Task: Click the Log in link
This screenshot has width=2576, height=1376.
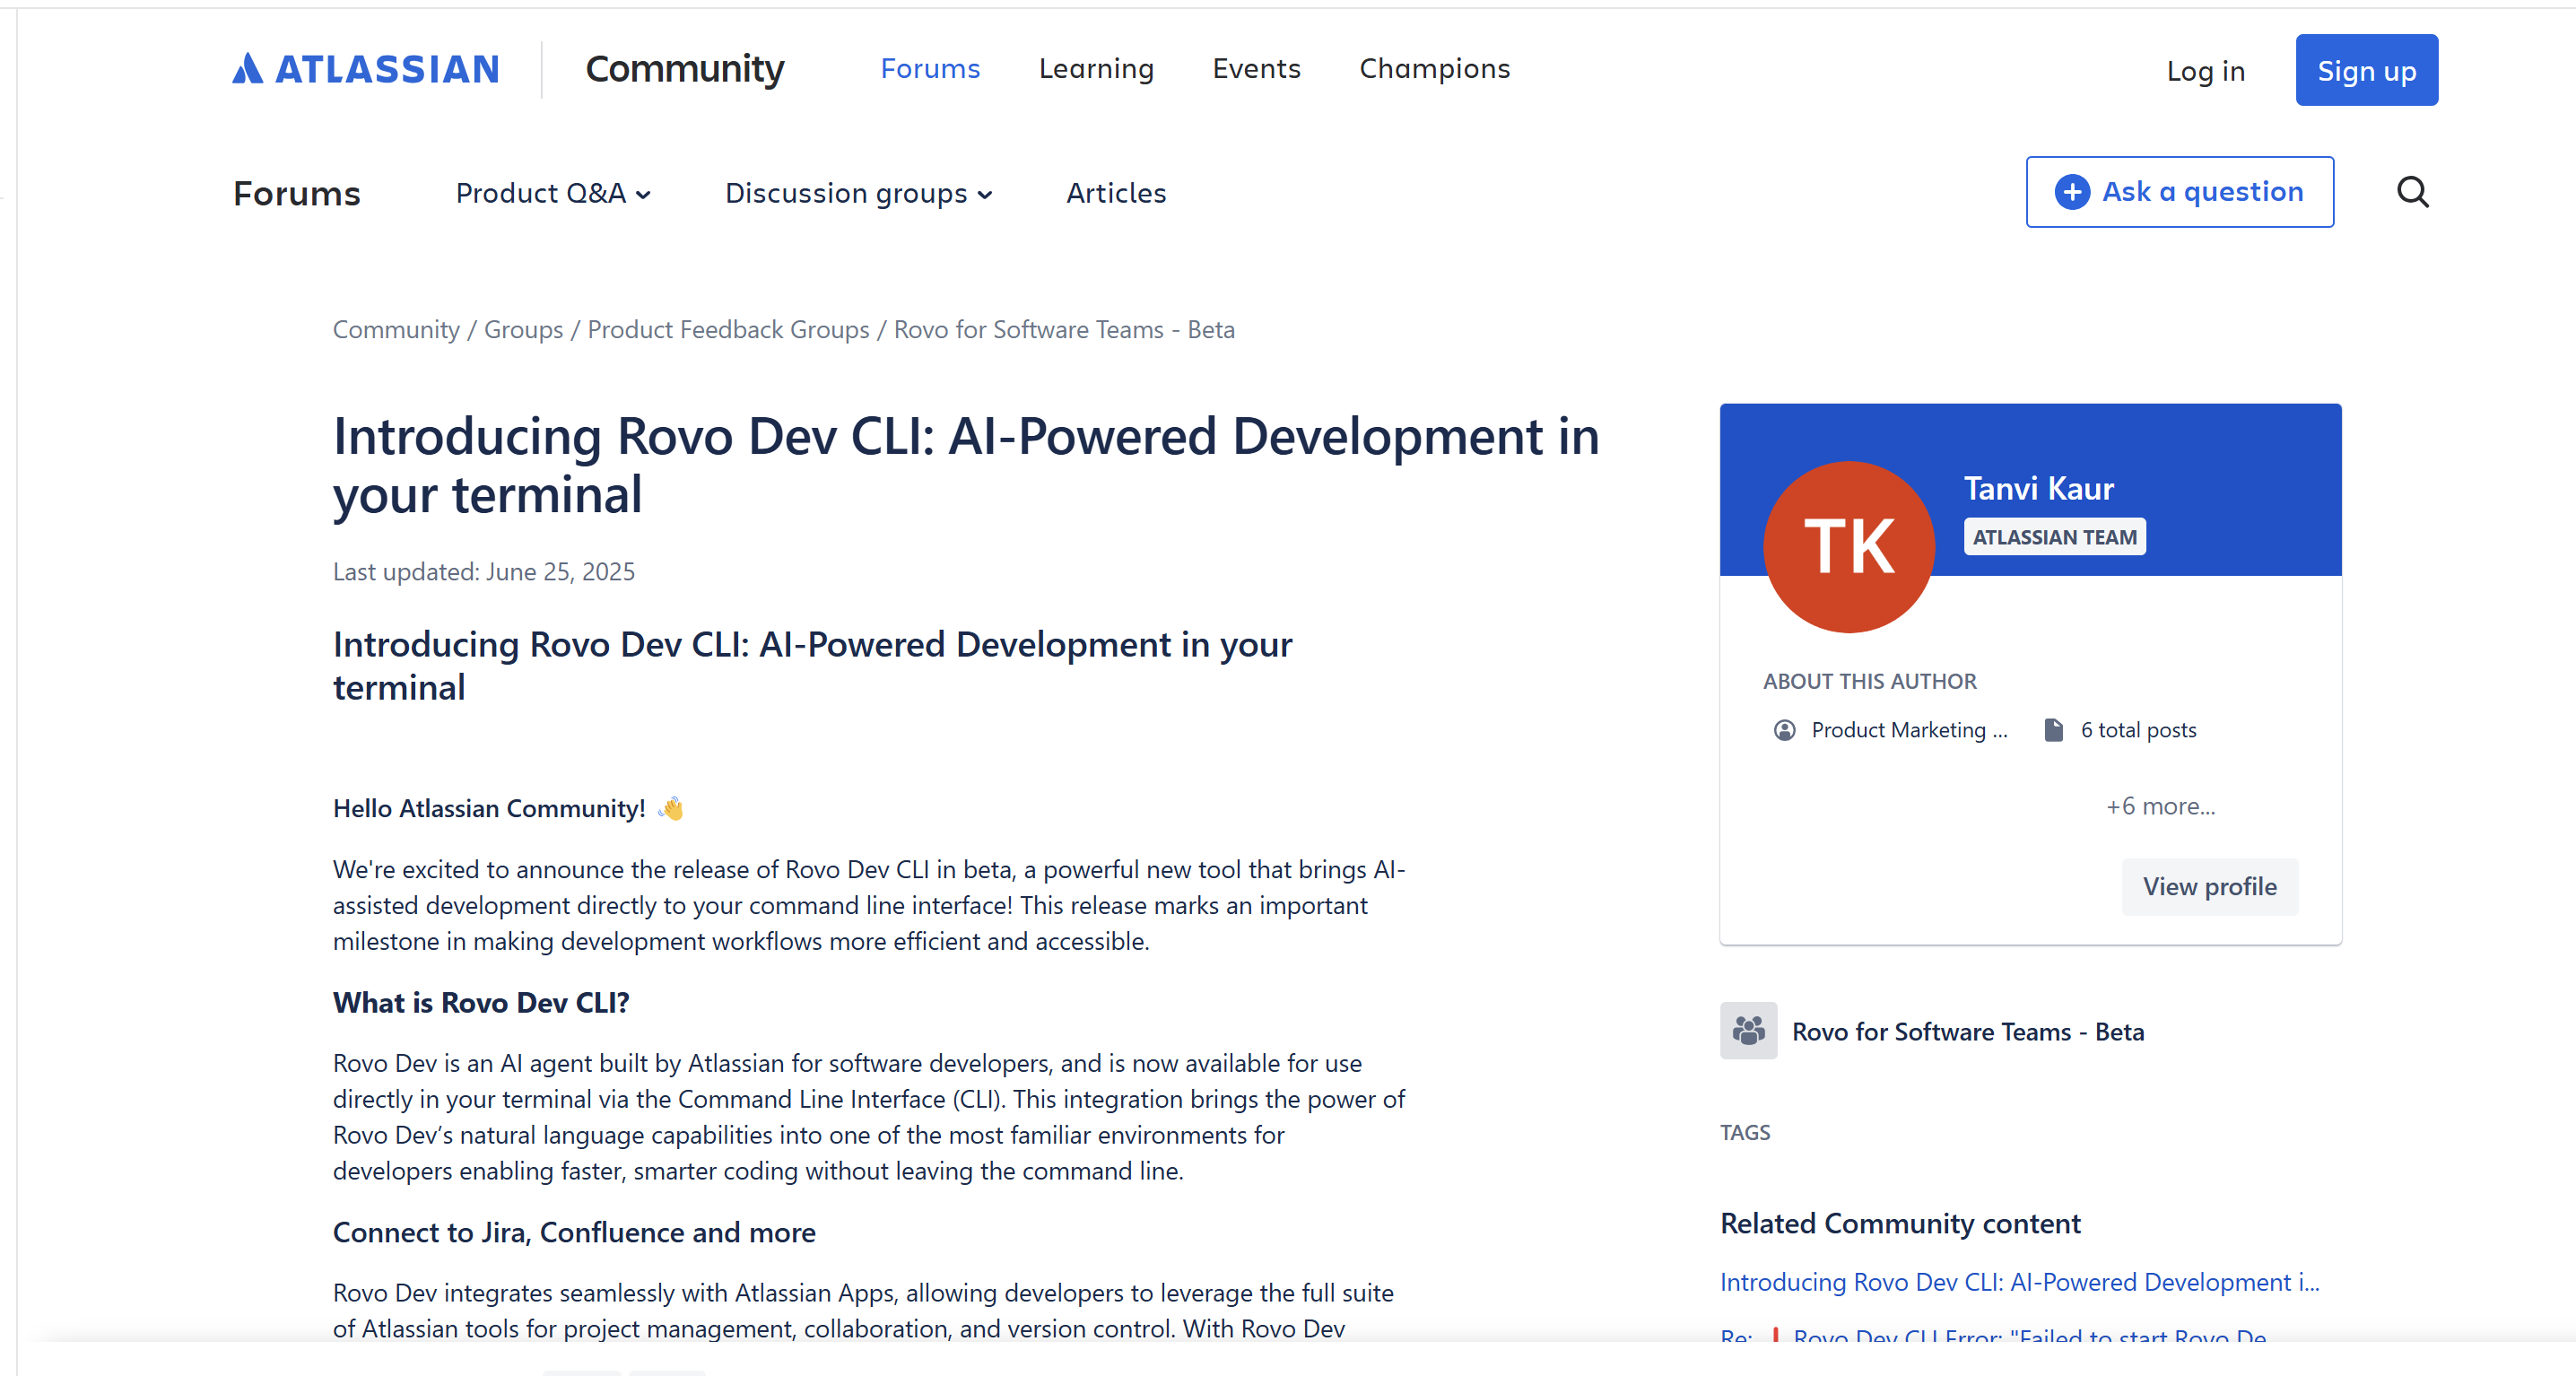Action: 2206,71
